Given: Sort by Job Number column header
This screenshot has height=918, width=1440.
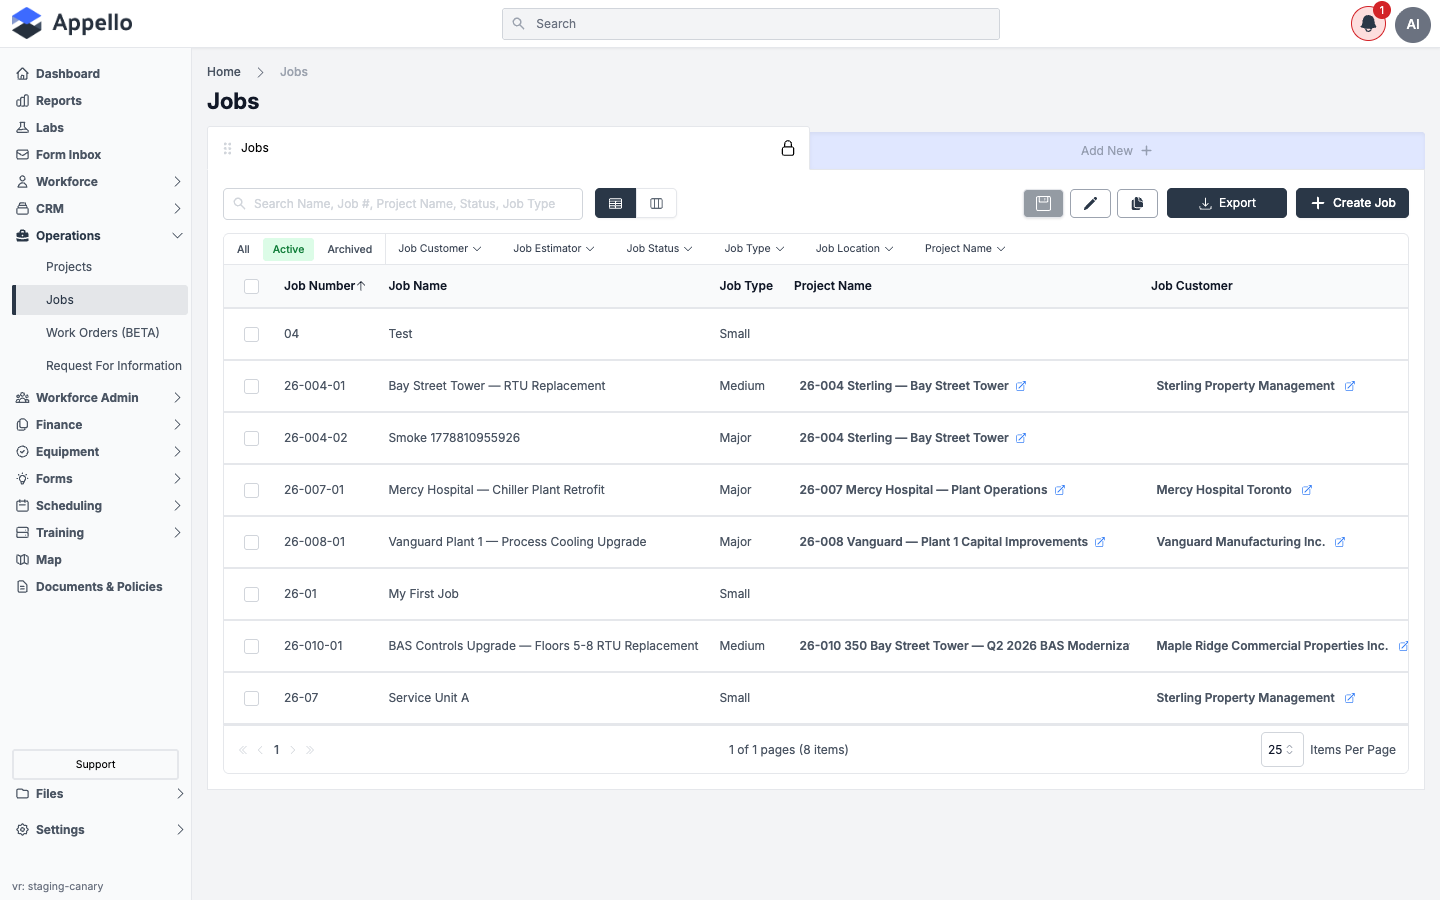Looking at the screenshot, I should click(x=324, y=286).
